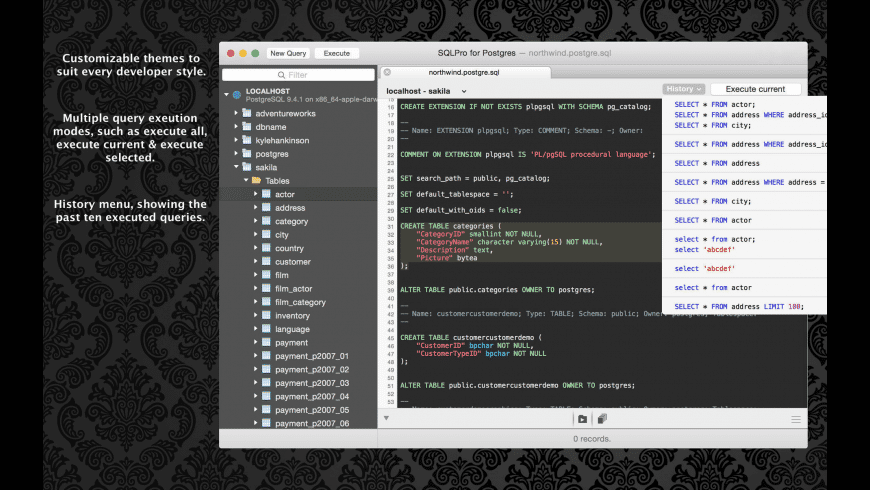The height and width of the screenshot is (490, 870).
Task: Click the postgres database icon
Action: 247,153
